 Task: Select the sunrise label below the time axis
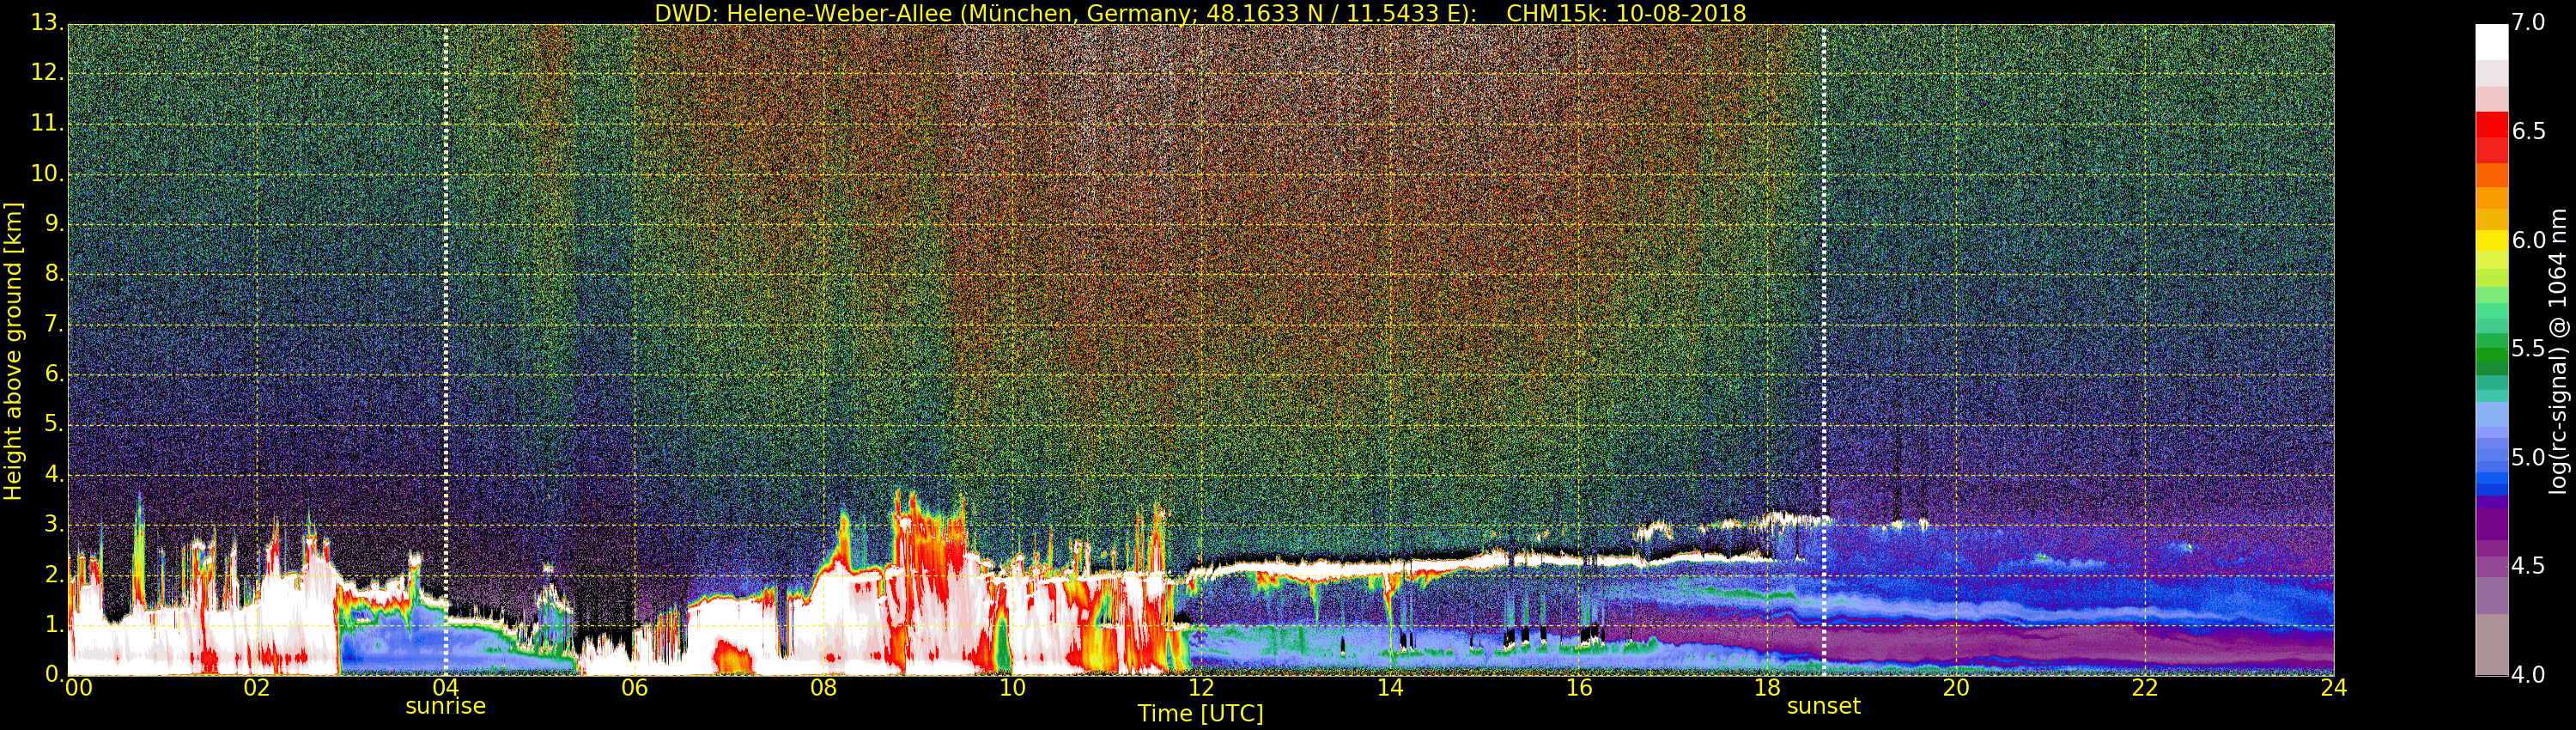pos(445,706)
